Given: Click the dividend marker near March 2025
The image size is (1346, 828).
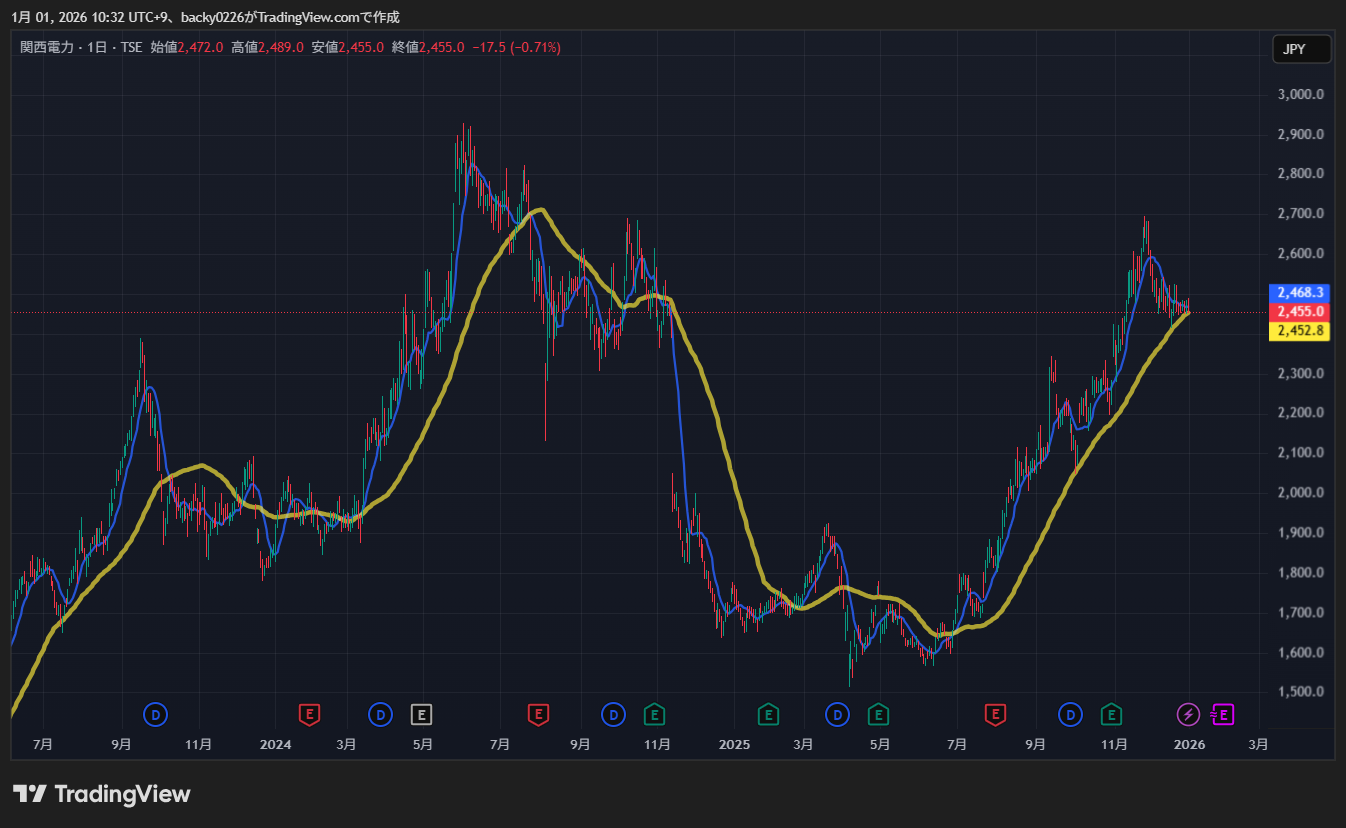Looking at the screenshot, I should click(836, 714).
